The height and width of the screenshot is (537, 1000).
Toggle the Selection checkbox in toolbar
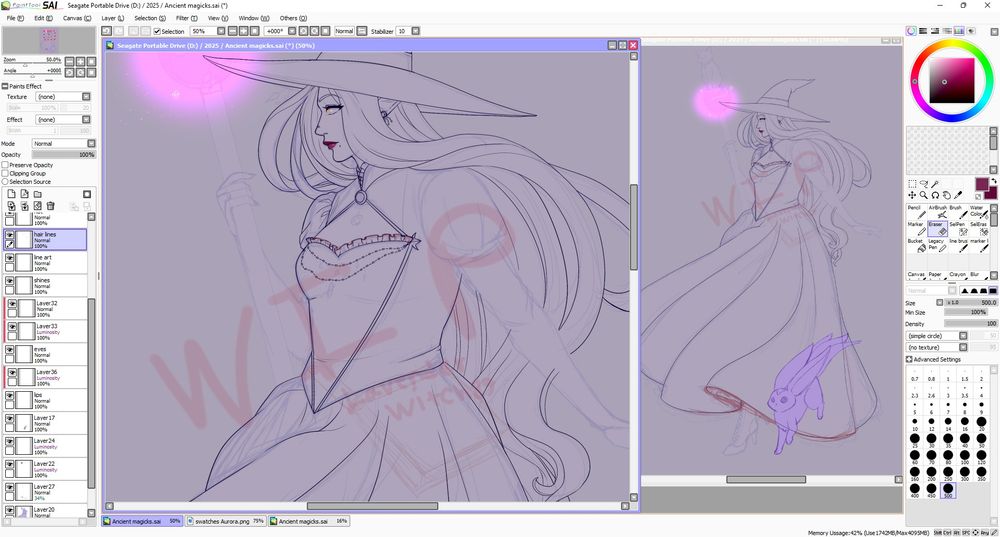point(157,31)
